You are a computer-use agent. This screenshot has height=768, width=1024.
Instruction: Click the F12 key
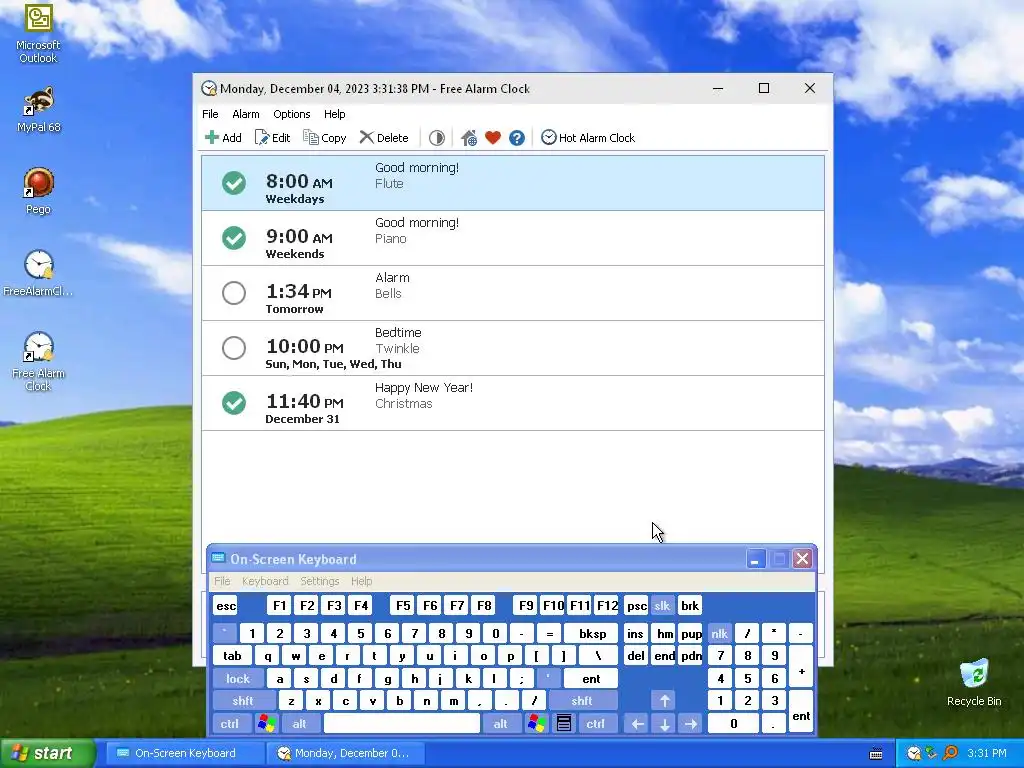tap(607, 606)
